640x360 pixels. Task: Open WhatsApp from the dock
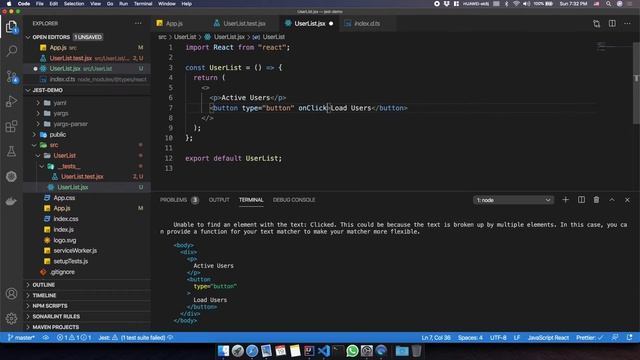[x=352, y=351]
